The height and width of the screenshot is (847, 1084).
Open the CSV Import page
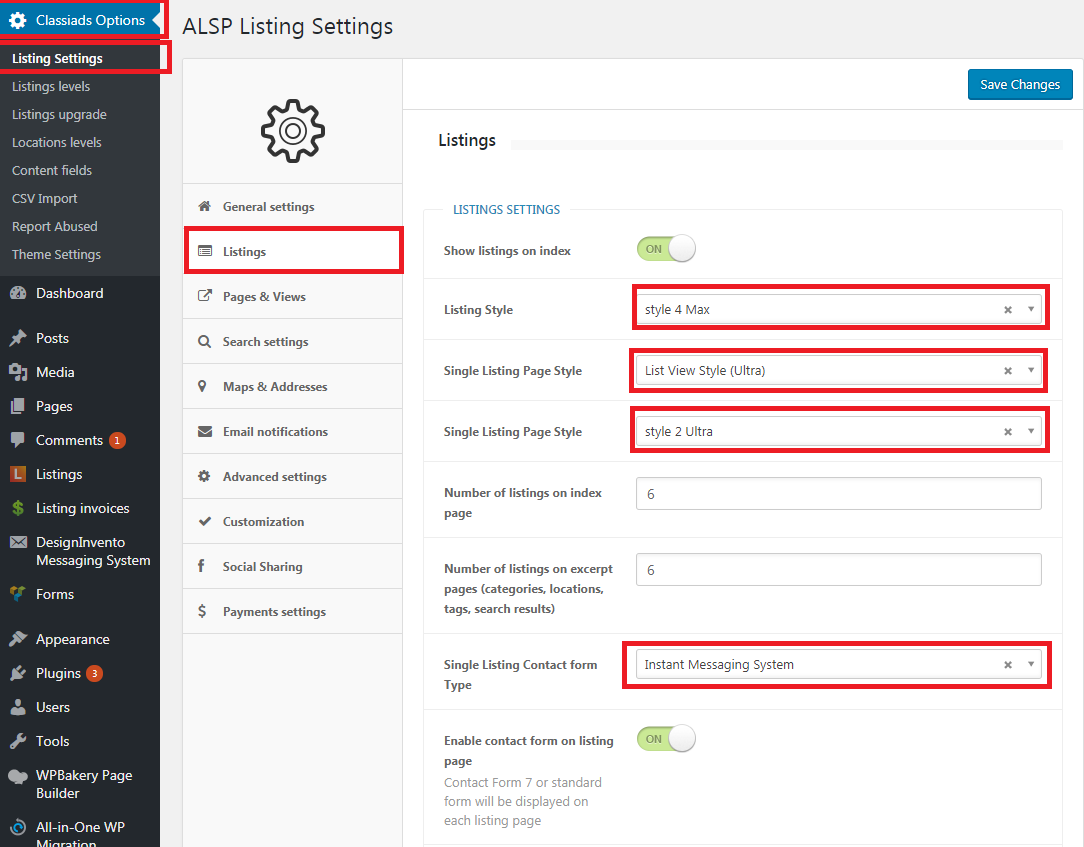[x=45, y=198]
